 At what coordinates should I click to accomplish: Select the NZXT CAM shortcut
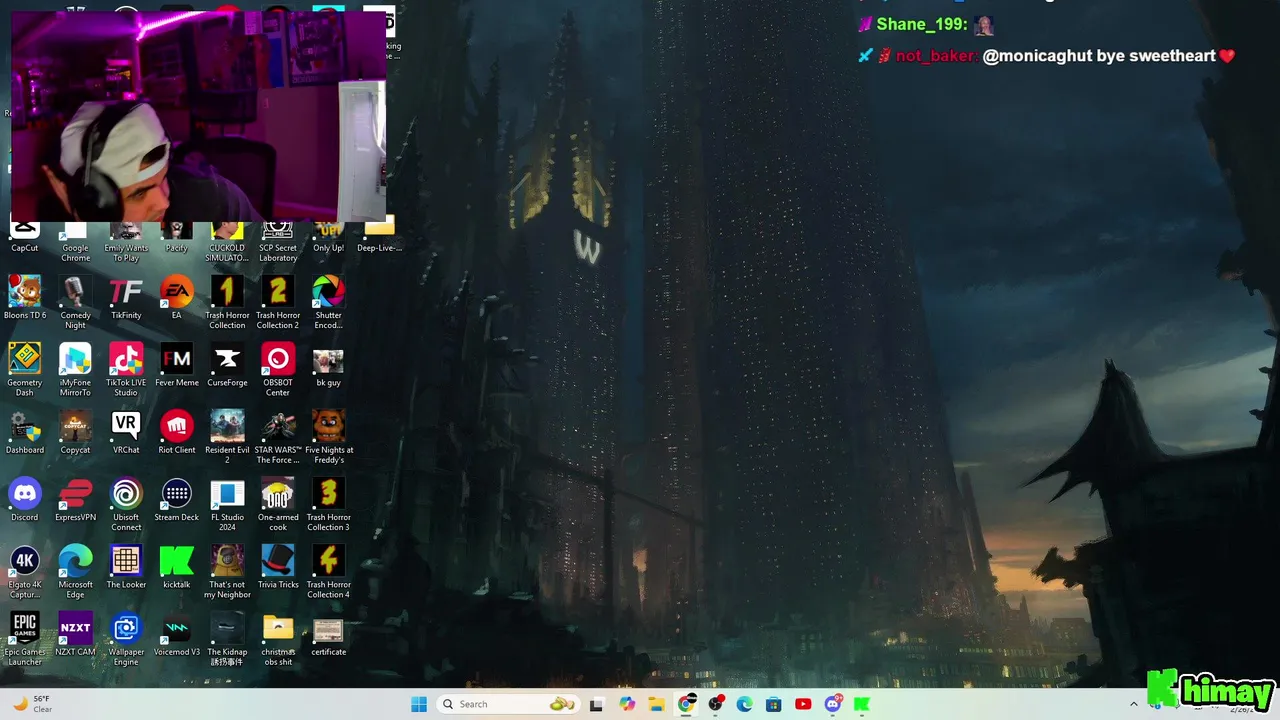(75, 634)
